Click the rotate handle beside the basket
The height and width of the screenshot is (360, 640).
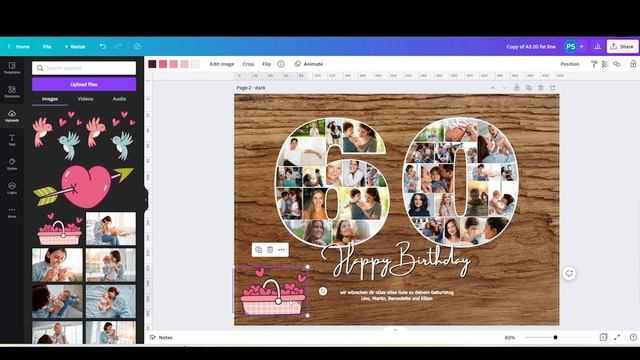point(322,291)
